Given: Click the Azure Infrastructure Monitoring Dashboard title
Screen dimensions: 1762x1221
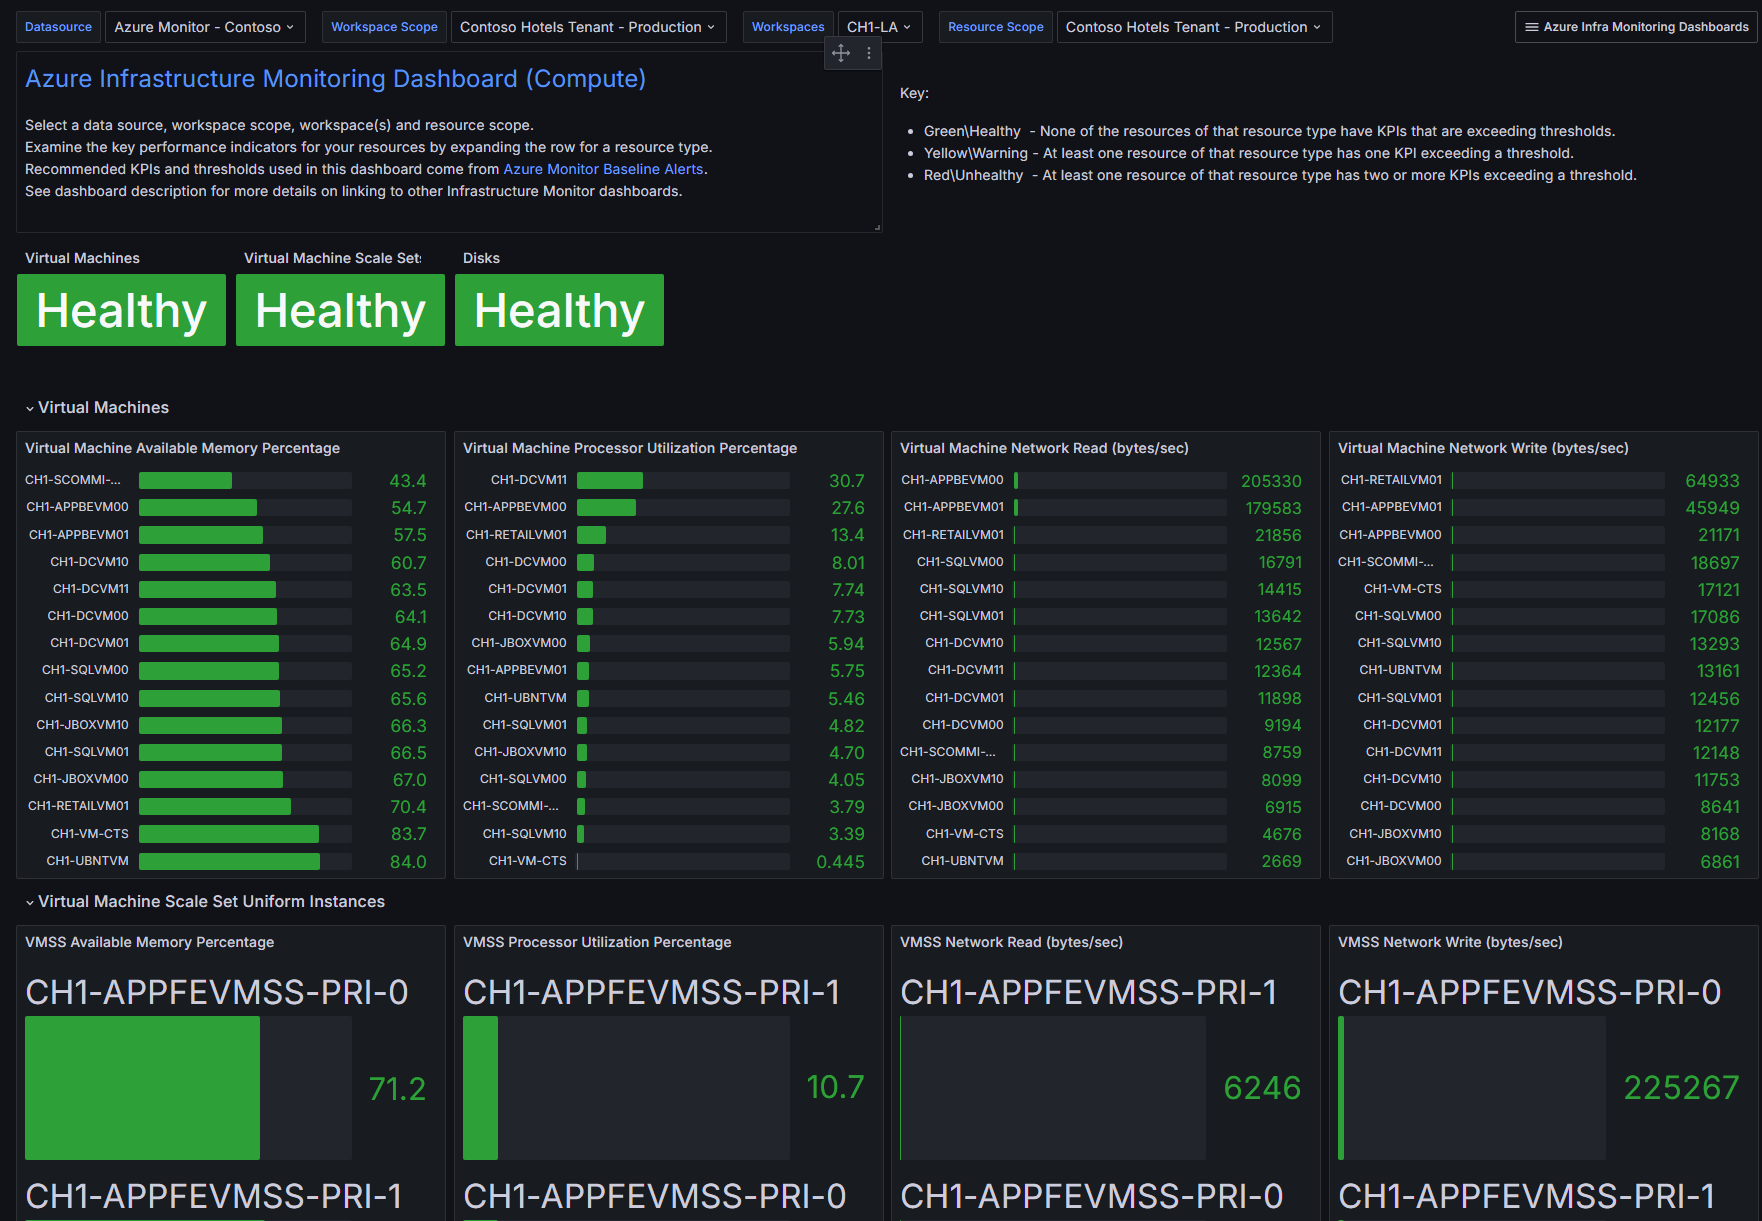Looking at the screenshot, I should coord(335,78).
